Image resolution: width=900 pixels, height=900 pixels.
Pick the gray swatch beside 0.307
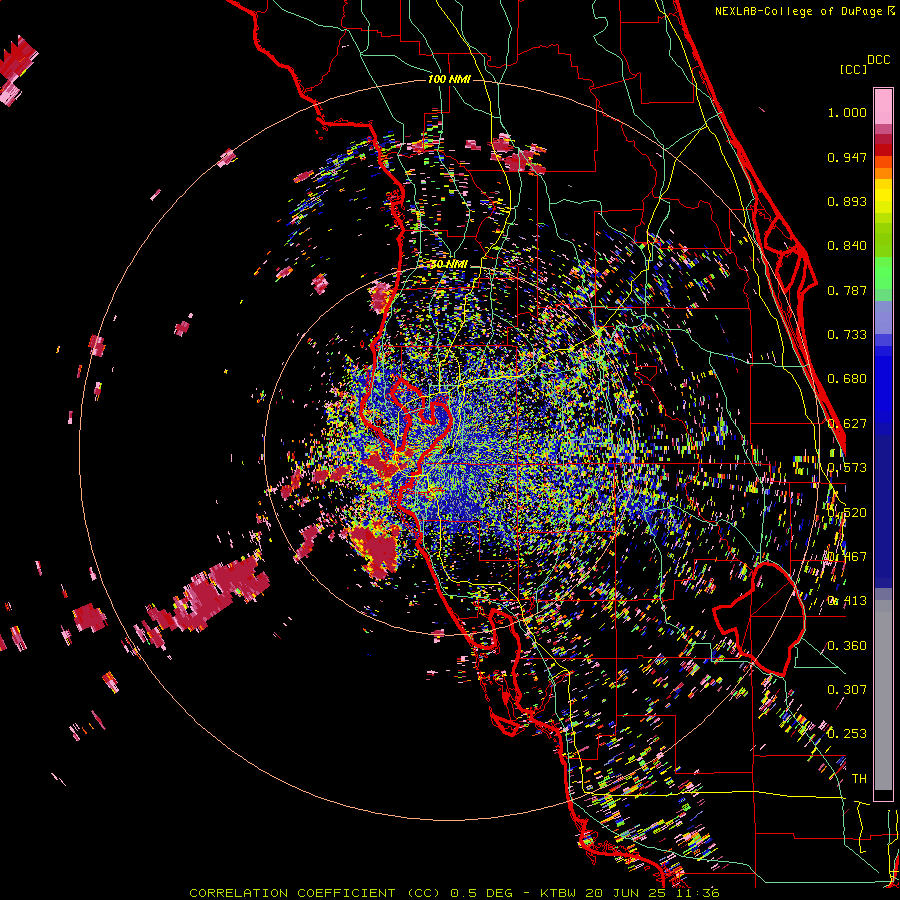click(x=883, y=695)
